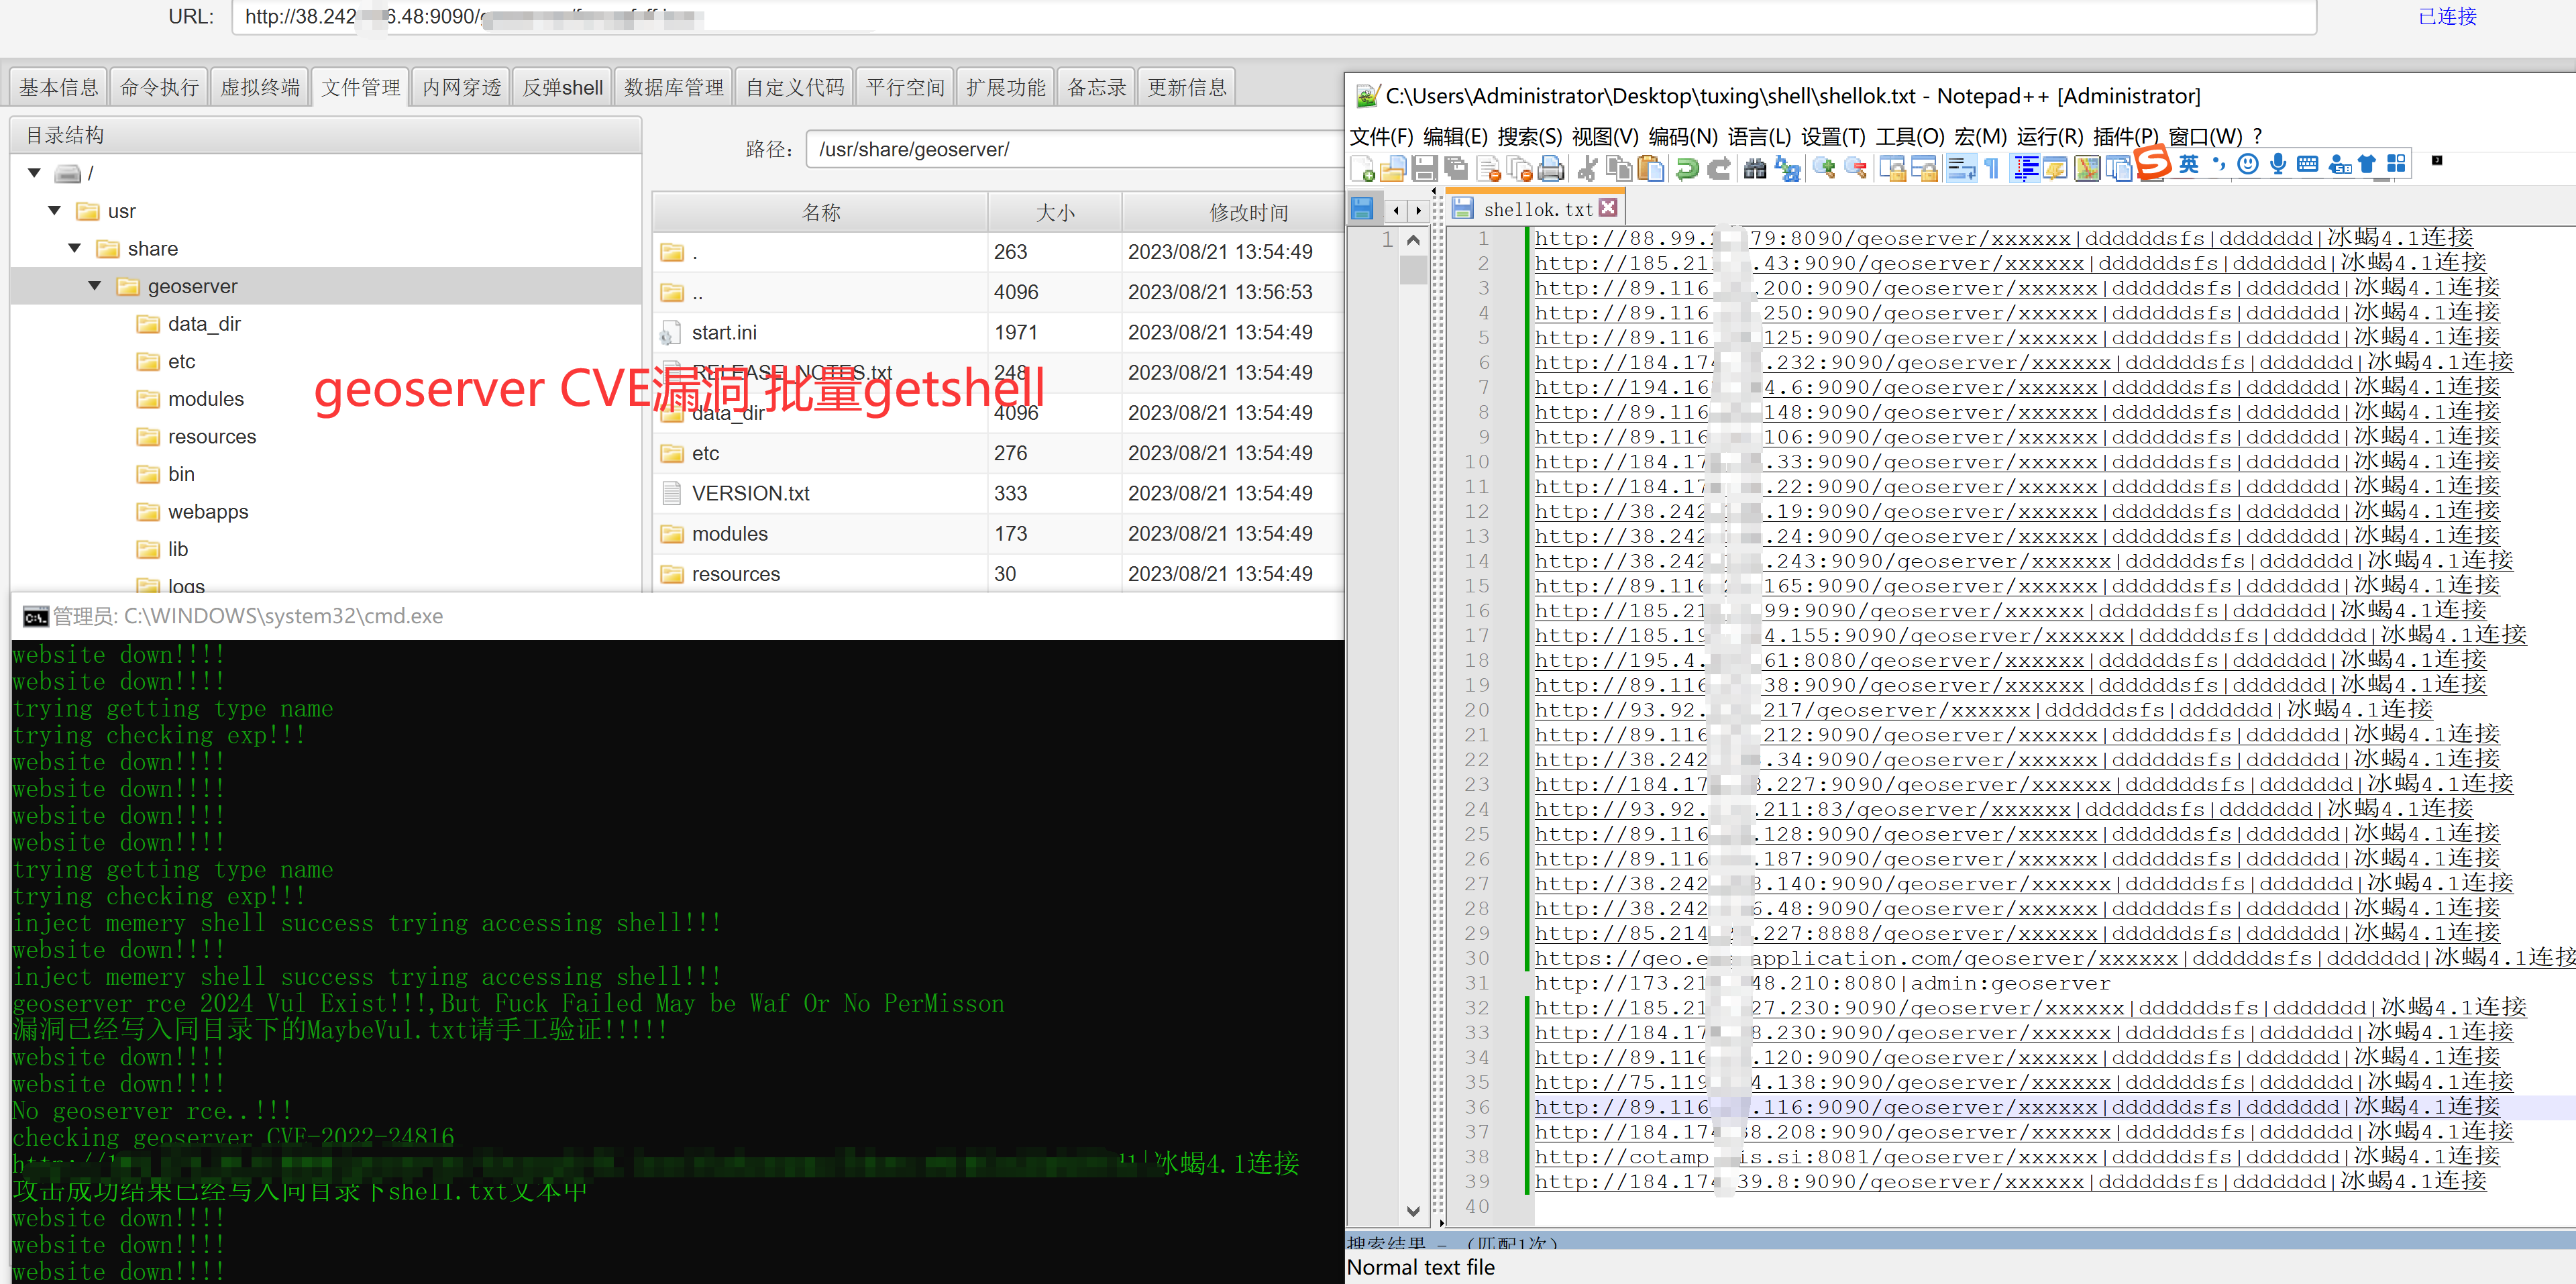
Task: Click the URL input field
Action: [1273, 17]
